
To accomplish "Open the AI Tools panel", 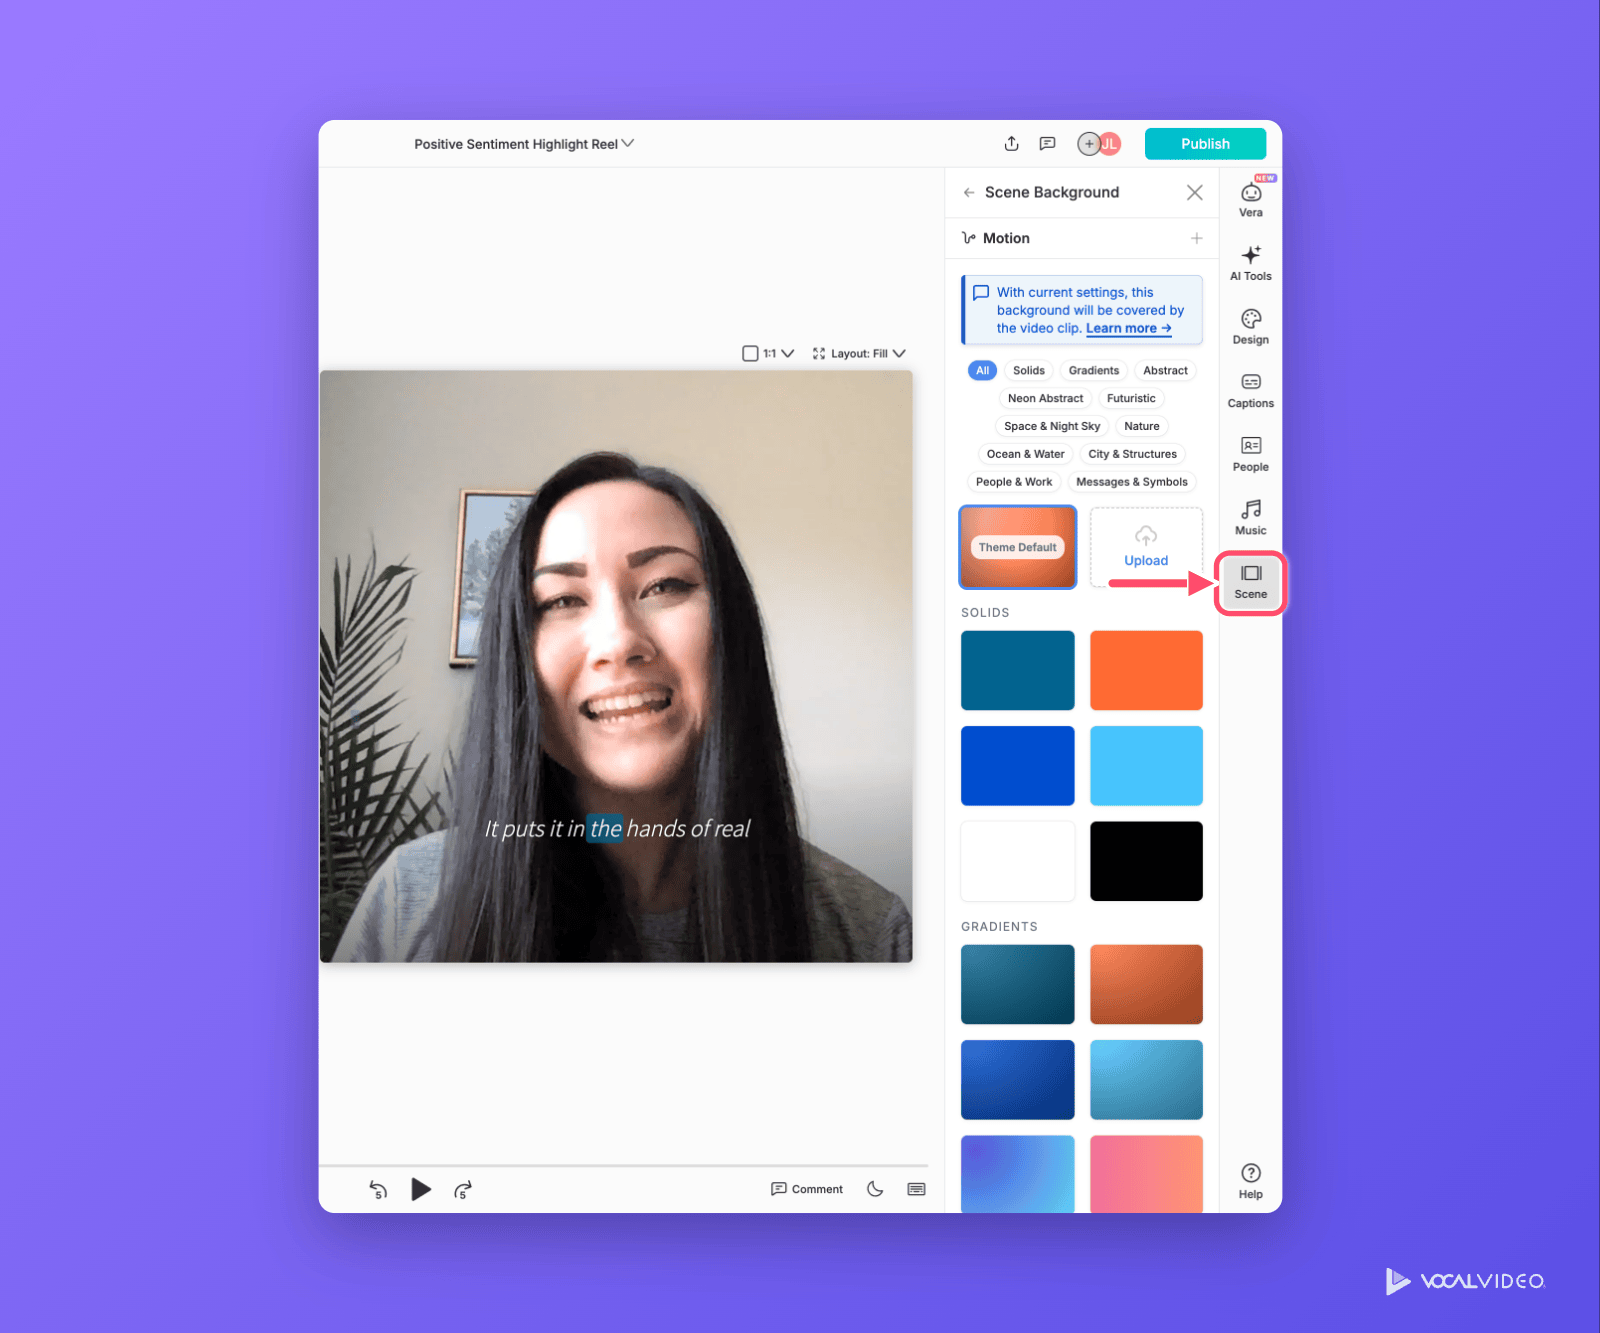I will 1251,263.
